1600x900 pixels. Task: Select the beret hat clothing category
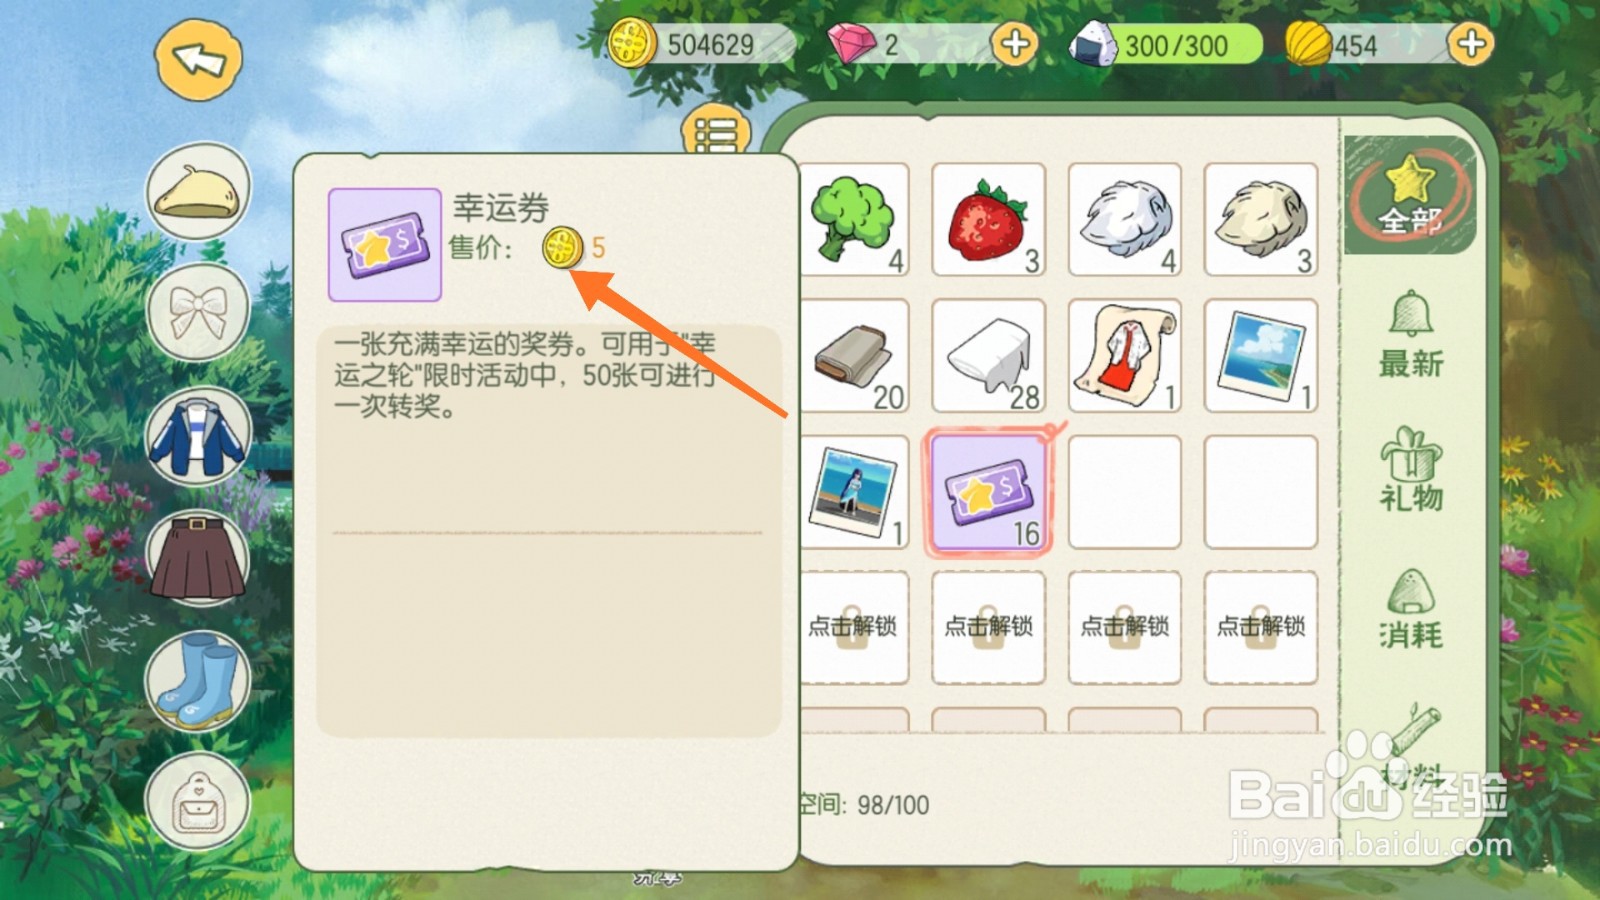198,191
